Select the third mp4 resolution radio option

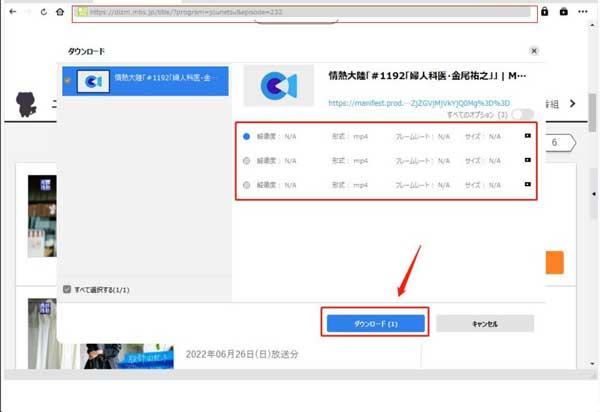click(x=246, y=185)
